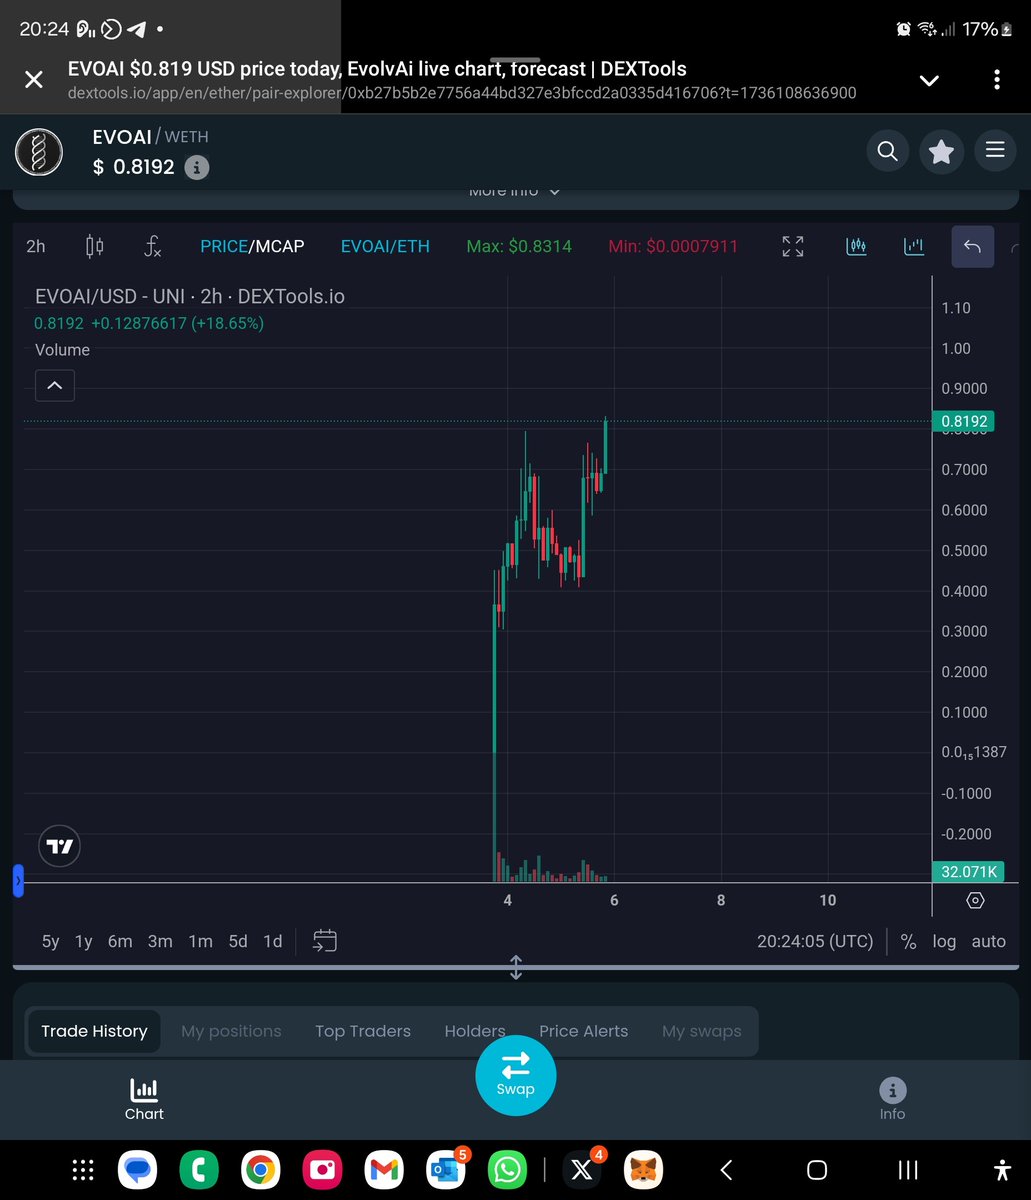Launch the Phone app in the taskbar
This screenshot has width=1031, height=1200.
pos(199,1169)
